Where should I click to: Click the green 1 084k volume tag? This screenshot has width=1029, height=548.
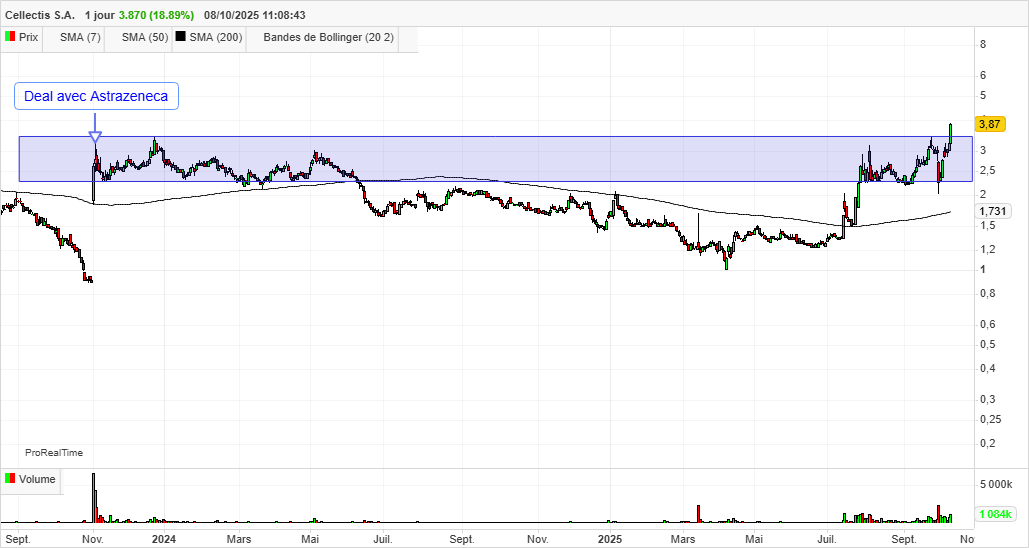click(994, 514)
